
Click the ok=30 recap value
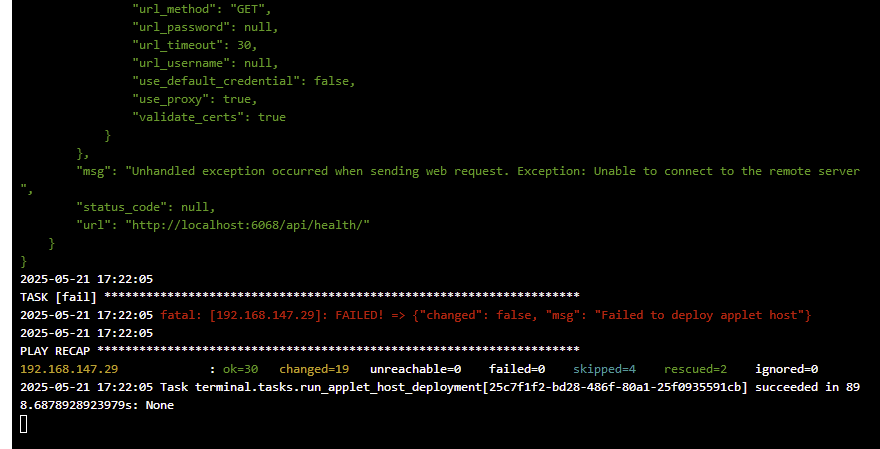240,369
